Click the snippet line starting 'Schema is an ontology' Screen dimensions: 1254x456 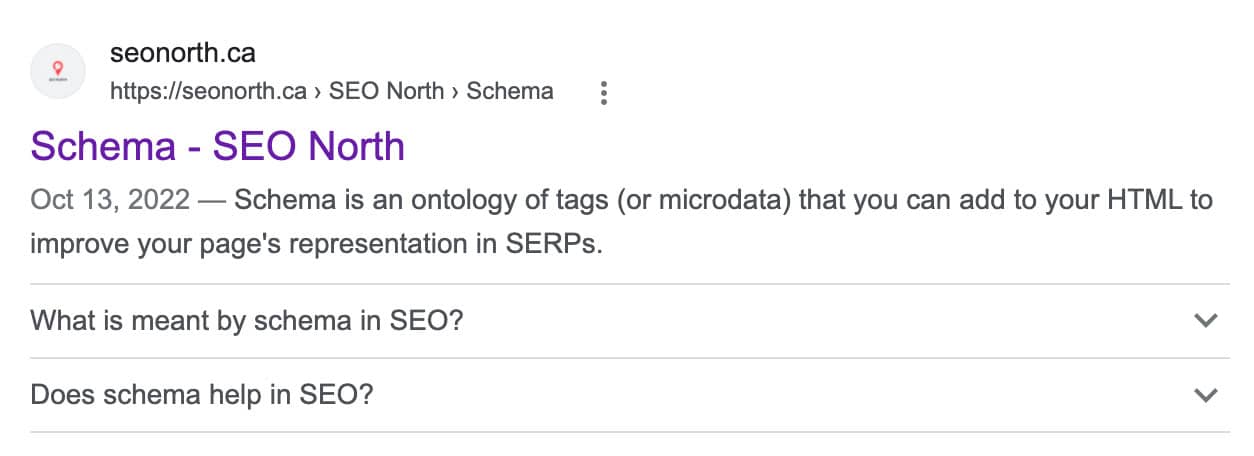tap(723, 201)
